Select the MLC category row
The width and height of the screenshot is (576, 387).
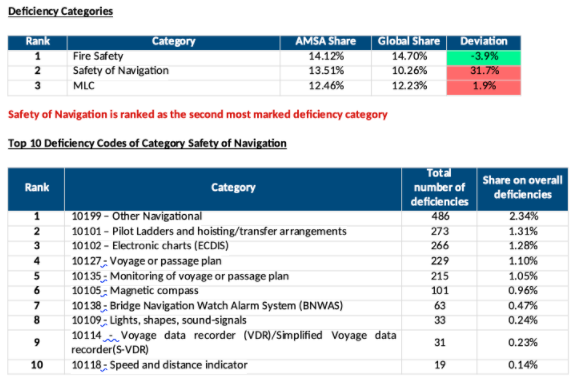[264, 86]
